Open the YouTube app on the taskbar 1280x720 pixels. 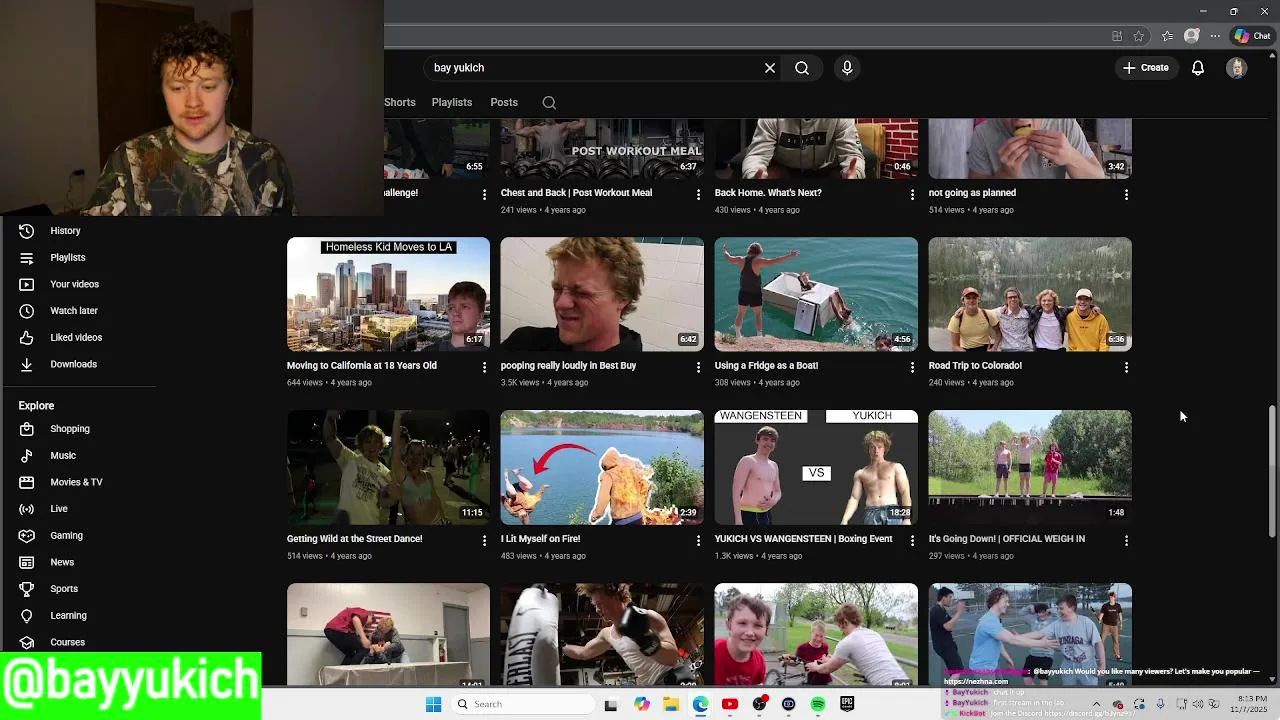coord(730,704)
